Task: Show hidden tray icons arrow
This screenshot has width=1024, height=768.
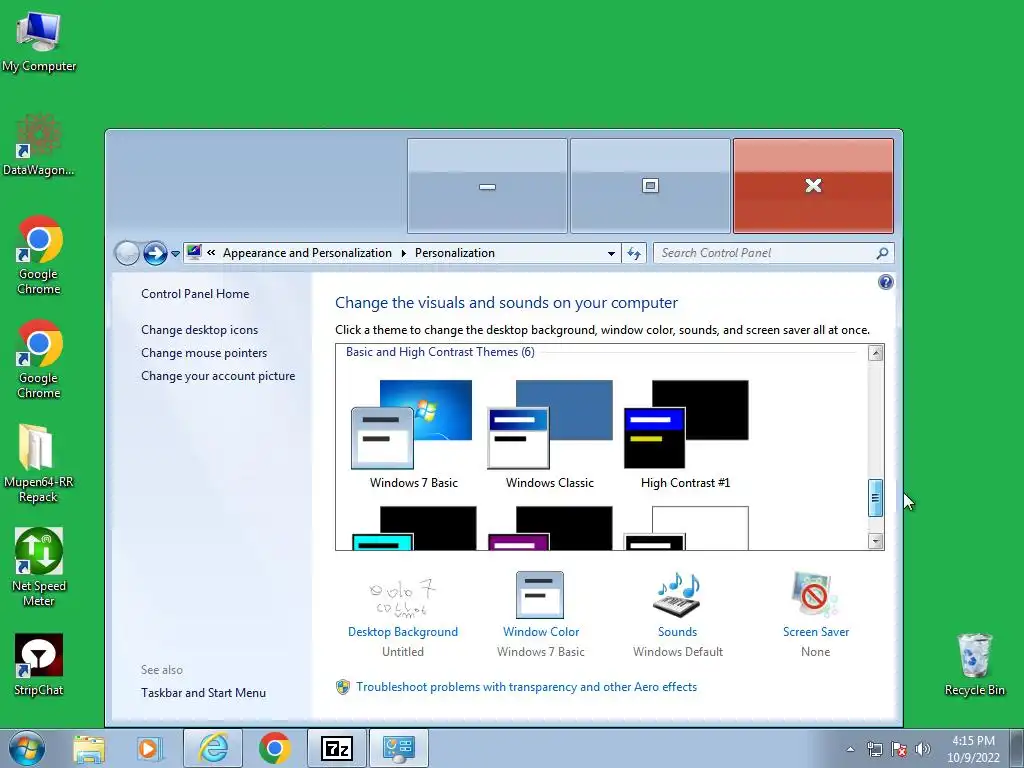Action: point(850,749)
